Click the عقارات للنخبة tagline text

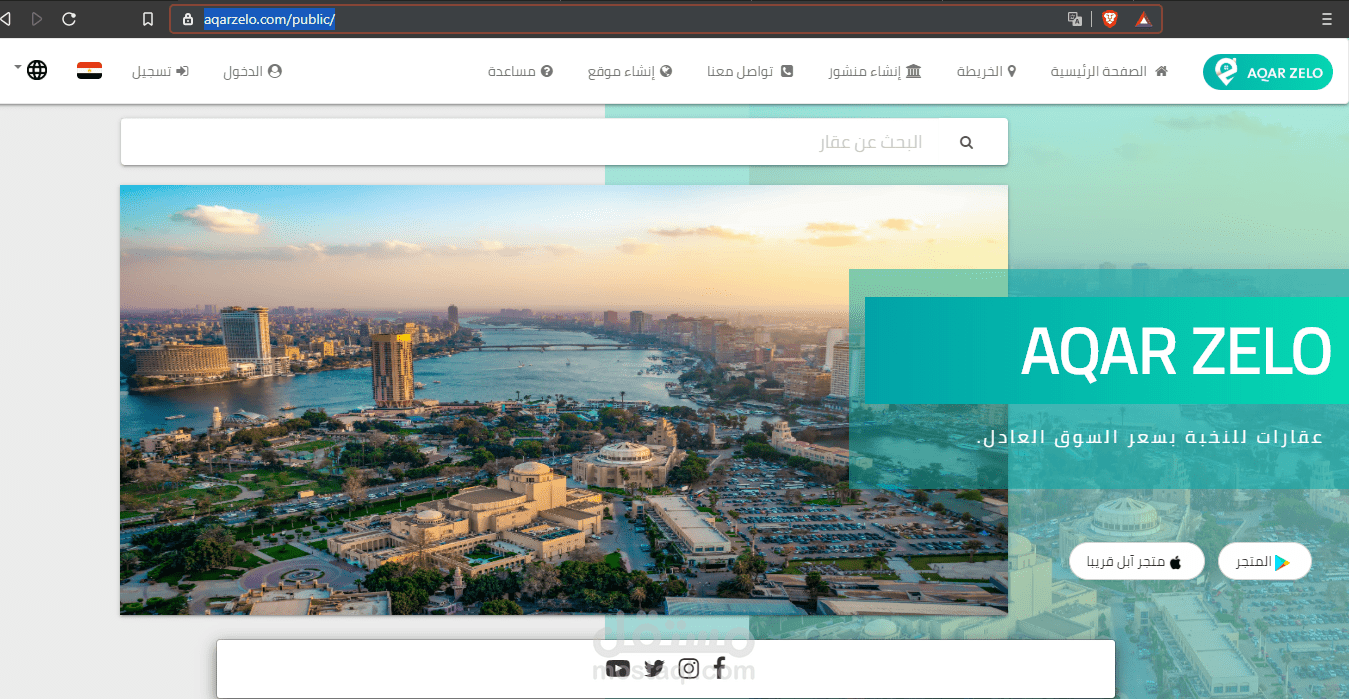[x=1150, y=437]
